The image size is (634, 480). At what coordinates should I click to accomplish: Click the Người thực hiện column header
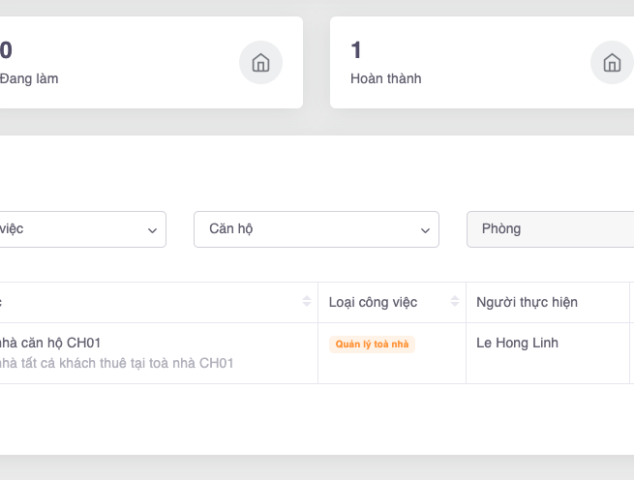(x=527, y=302)
